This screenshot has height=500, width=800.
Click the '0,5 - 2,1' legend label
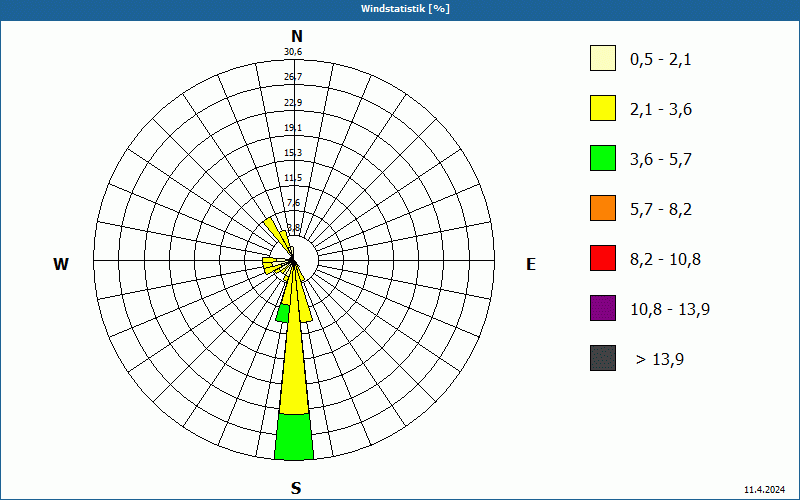[661, 60]
